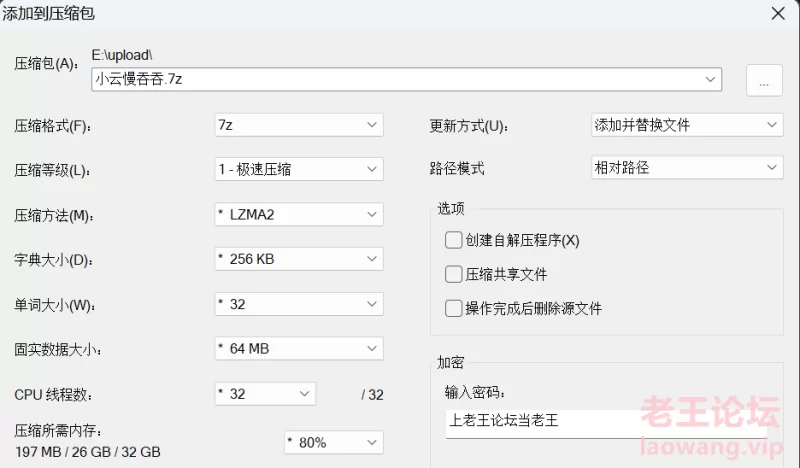Click the E:\upload\ path text

click(122, 55)
